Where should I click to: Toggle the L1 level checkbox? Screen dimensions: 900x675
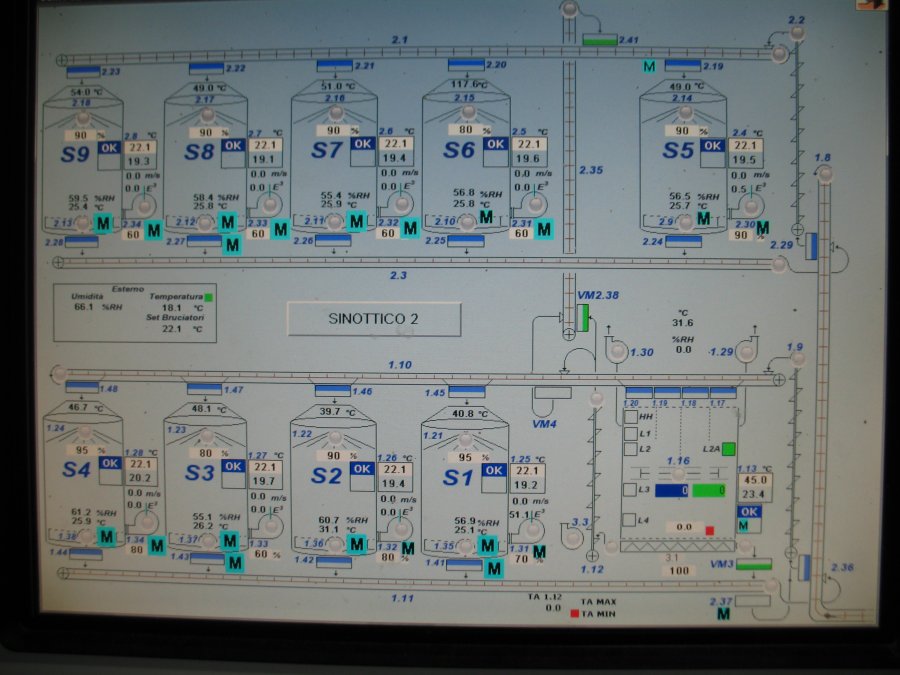(x=630, y=433)
